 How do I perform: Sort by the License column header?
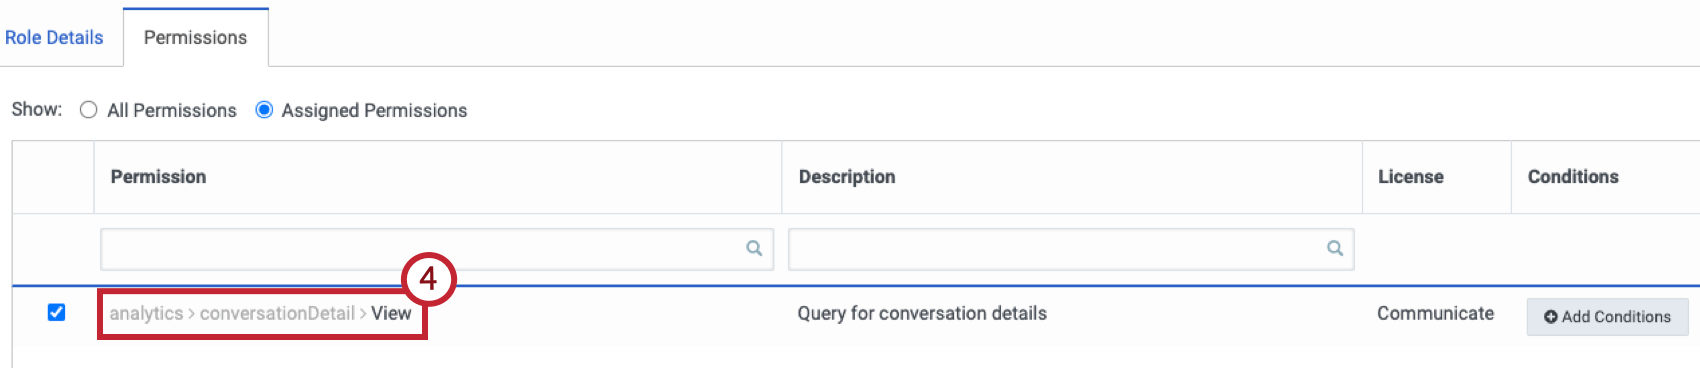(x=1411, y=177)
